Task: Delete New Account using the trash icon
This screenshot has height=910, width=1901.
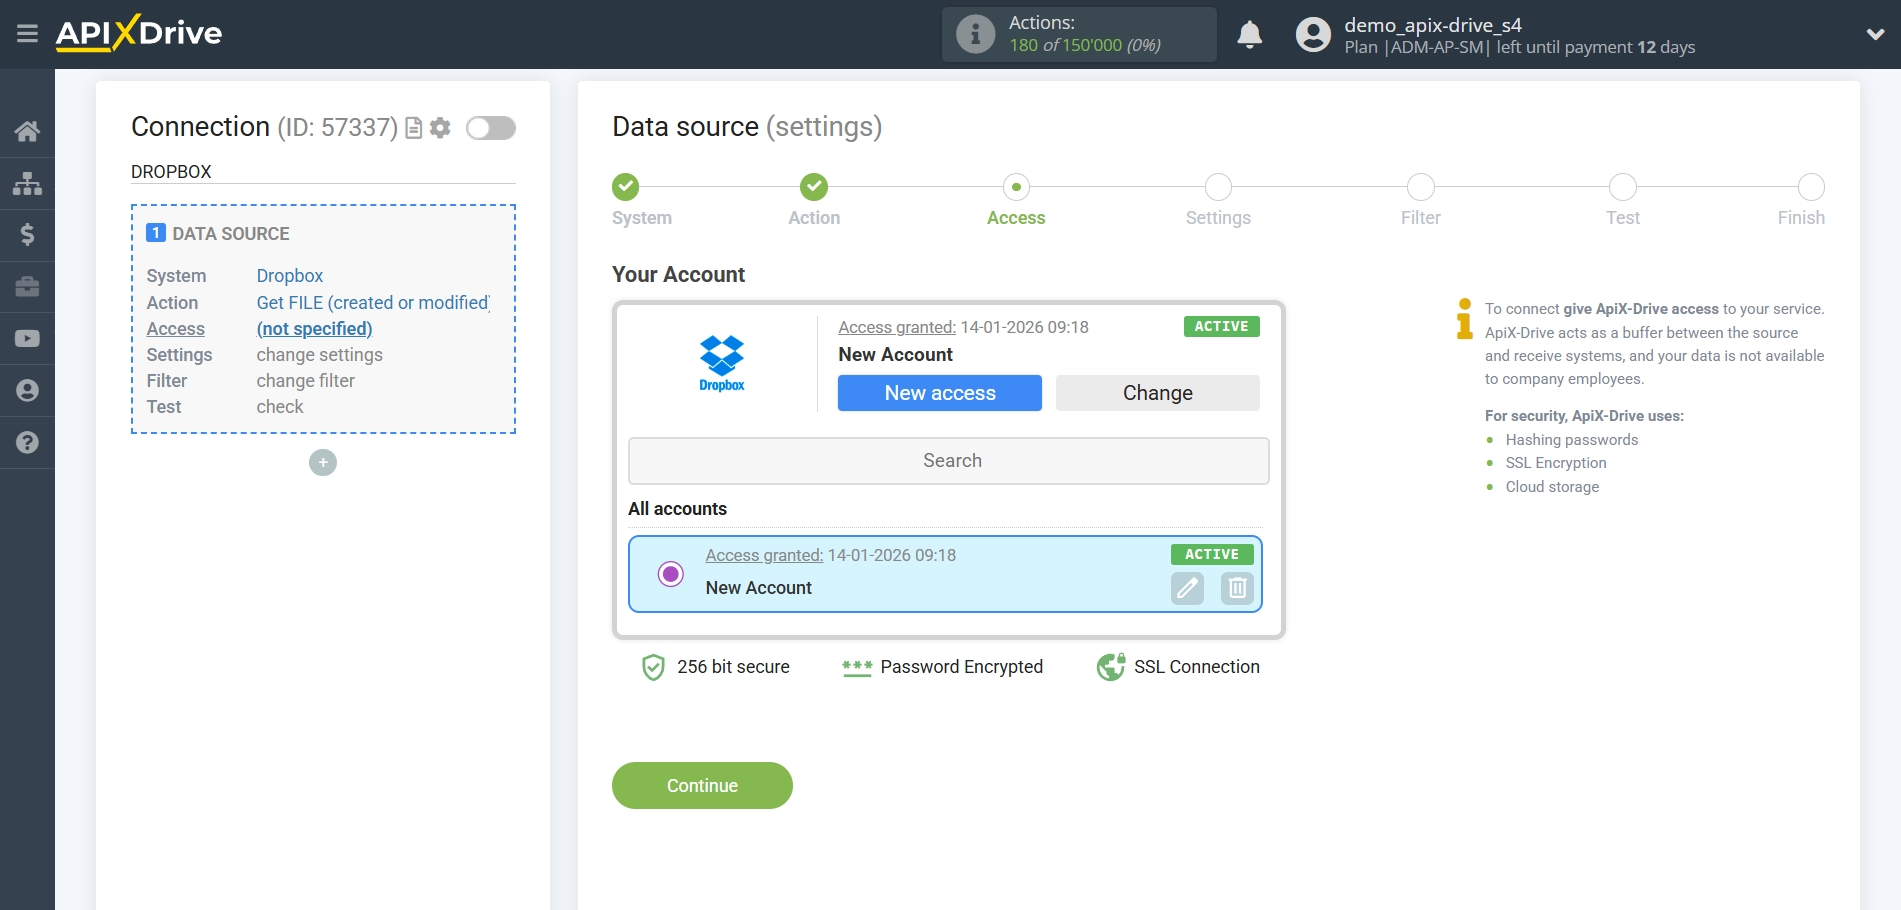Action: (1236, 589)
